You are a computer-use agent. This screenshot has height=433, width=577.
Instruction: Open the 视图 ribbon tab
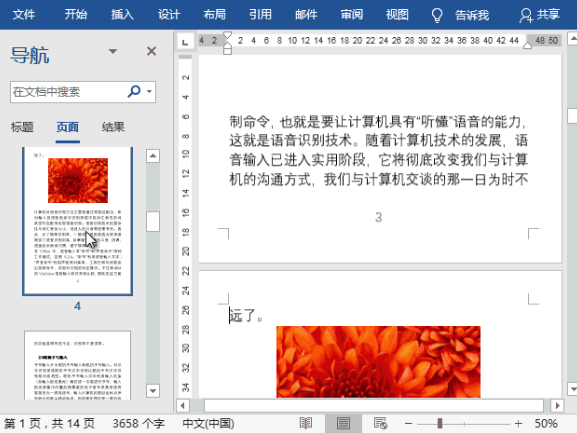pyautogui.click(x=397, y=15)
